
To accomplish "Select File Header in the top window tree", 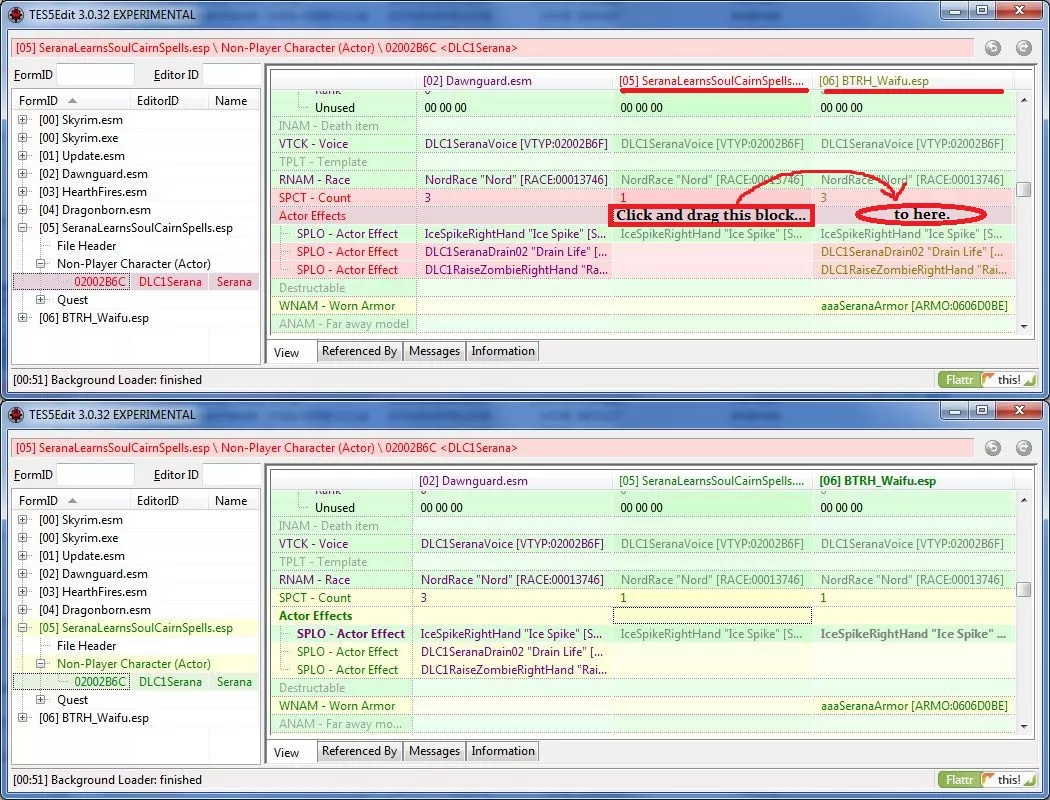I will point(86,246).
